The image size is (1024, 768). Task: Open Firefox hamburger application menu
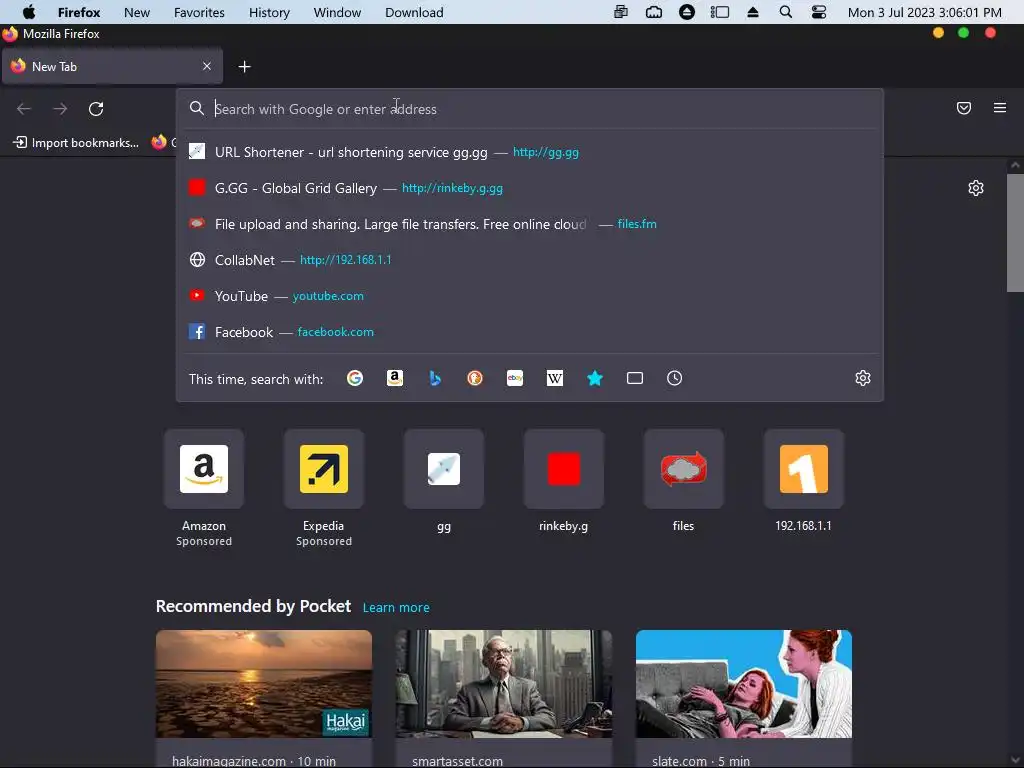[1000, 108]
